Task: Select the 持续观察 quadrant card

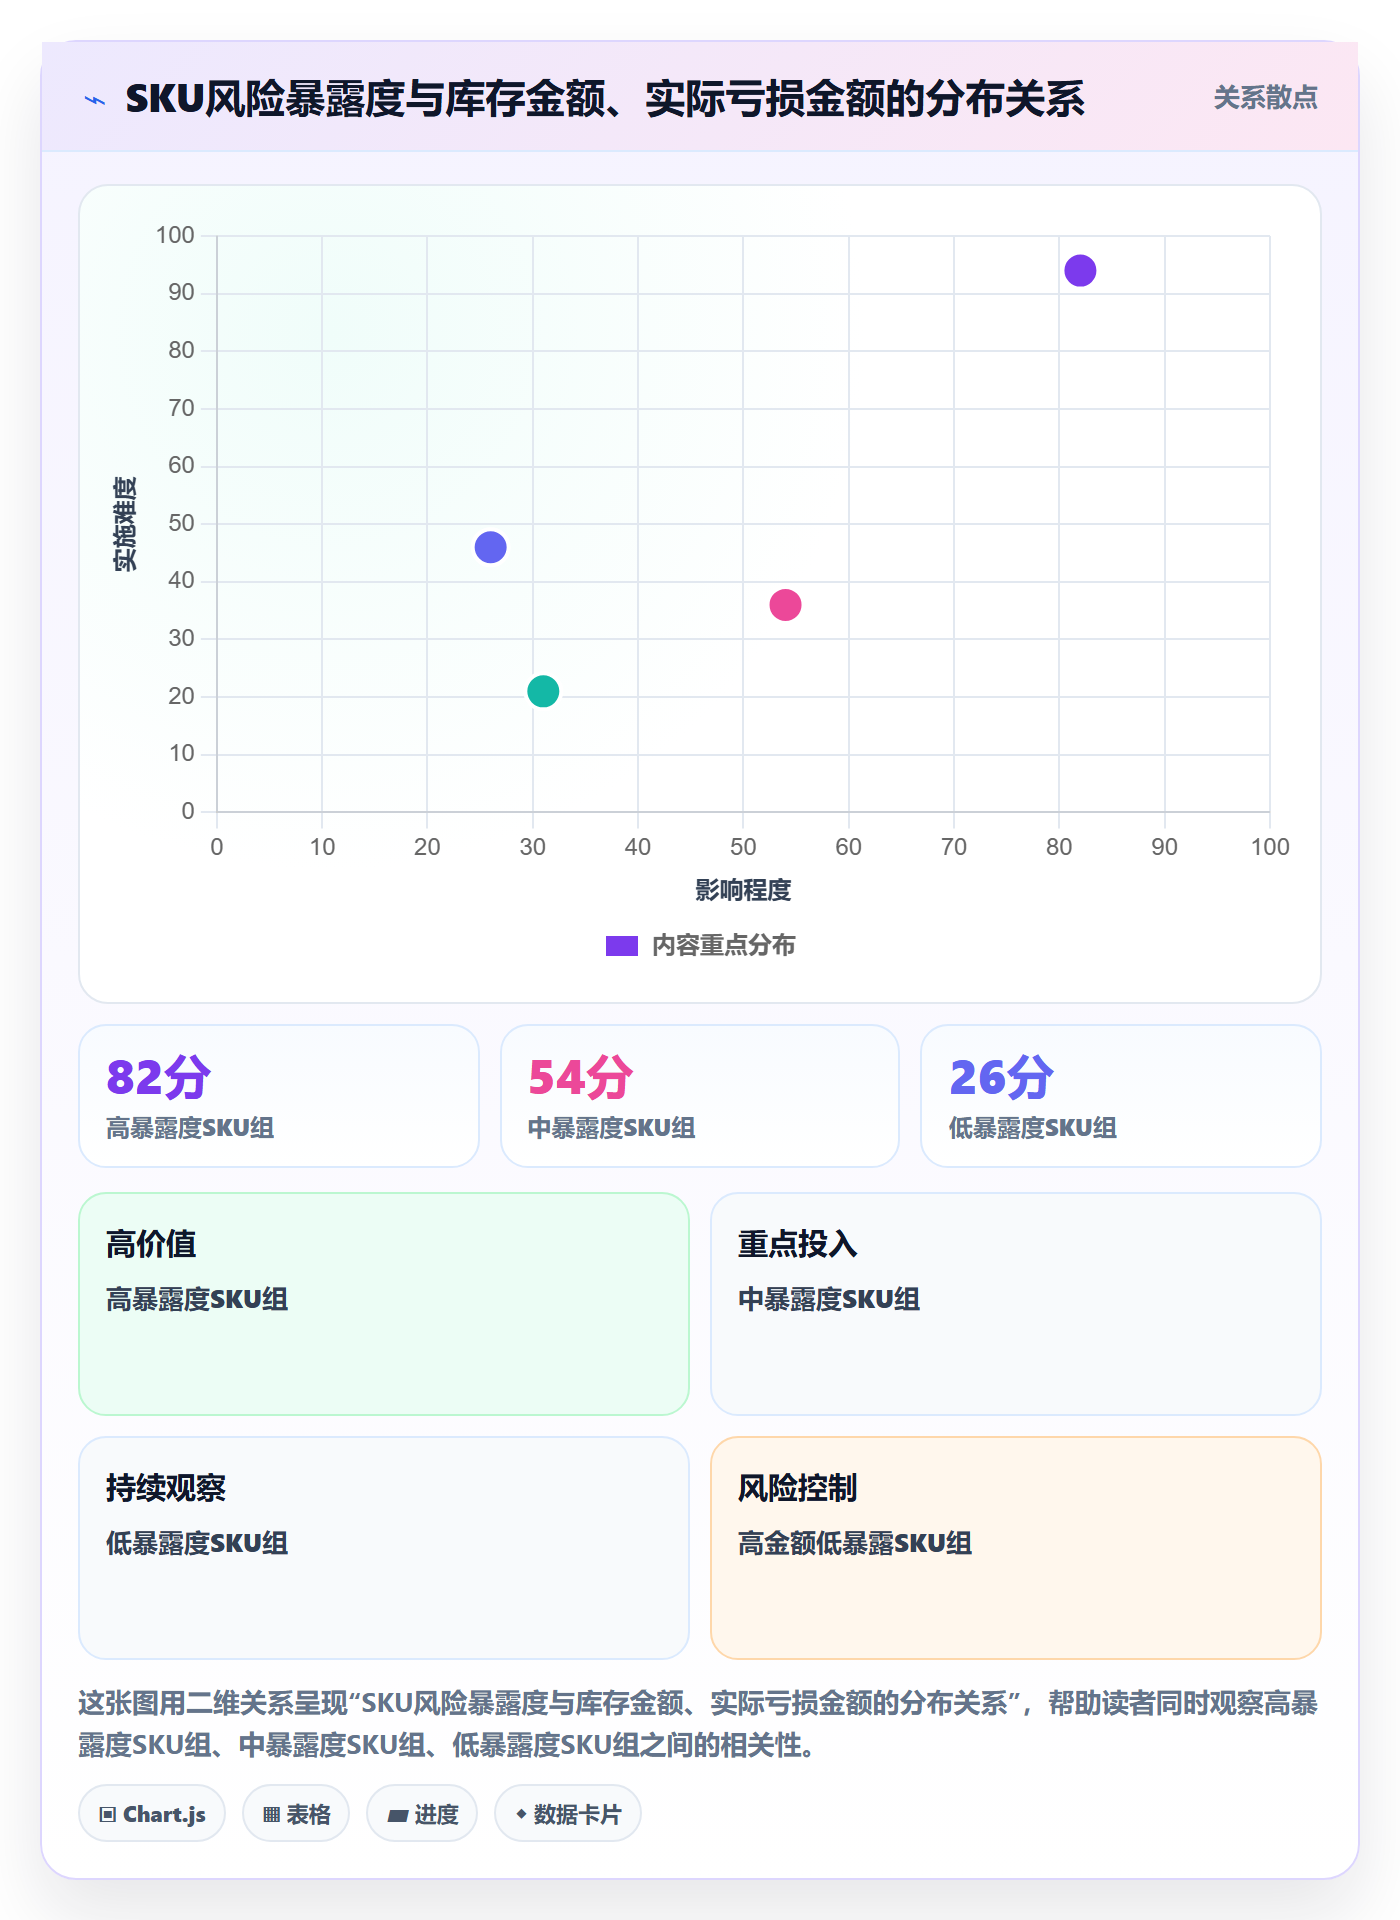Action: (384, 1548)
